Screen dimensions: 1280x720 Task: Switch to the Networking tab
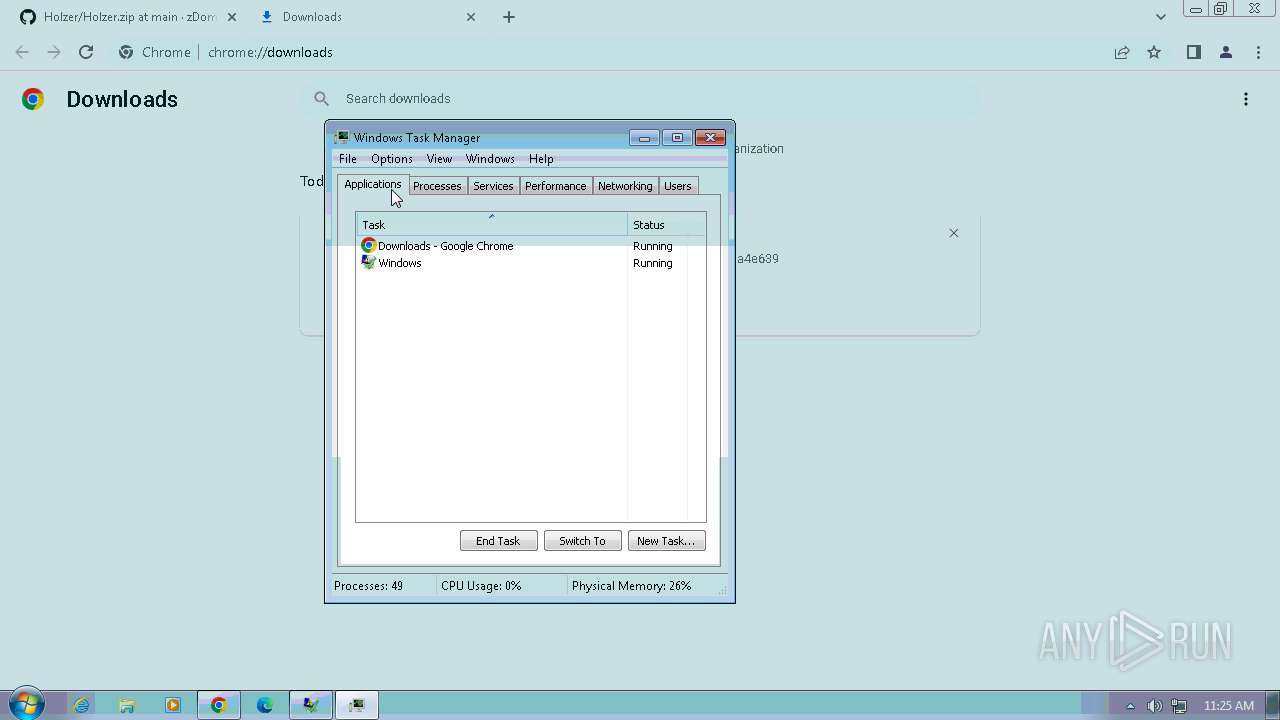point(625,186)
